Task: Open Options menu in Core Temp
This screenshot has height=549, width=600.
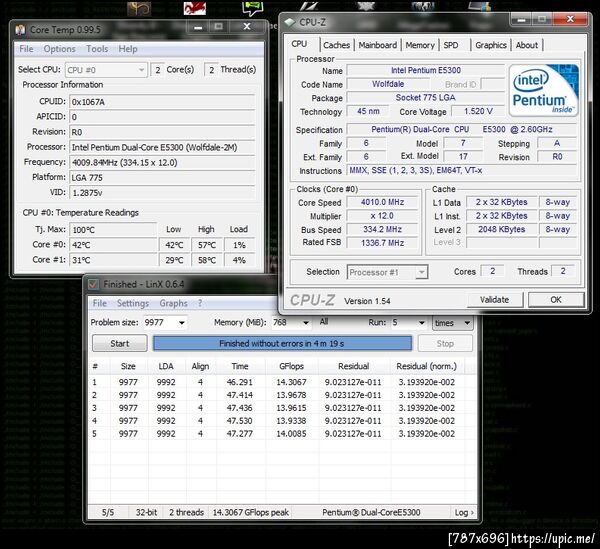Action: pos(59,49)
